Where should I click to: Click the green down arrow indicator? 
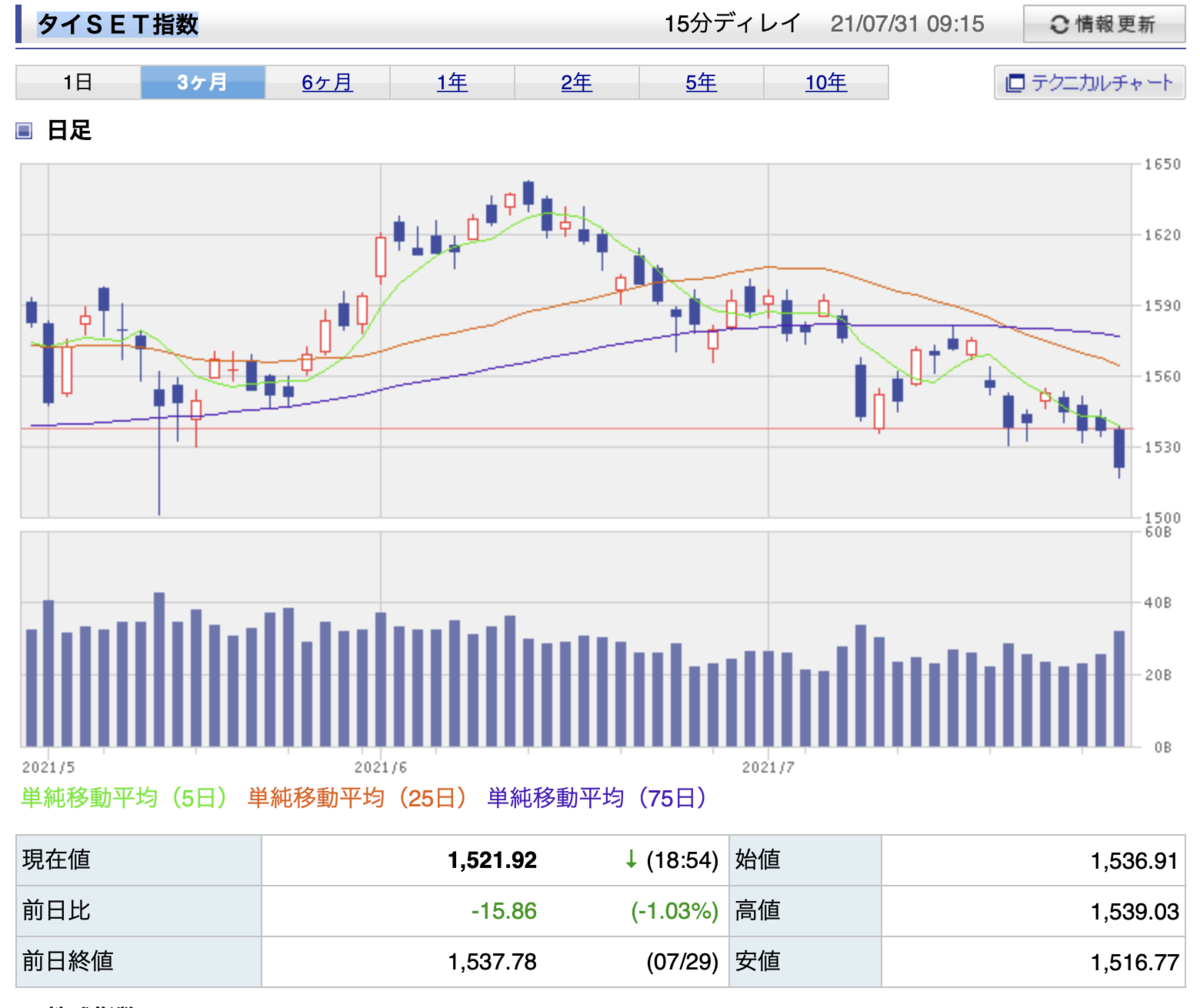click(631, 860)
